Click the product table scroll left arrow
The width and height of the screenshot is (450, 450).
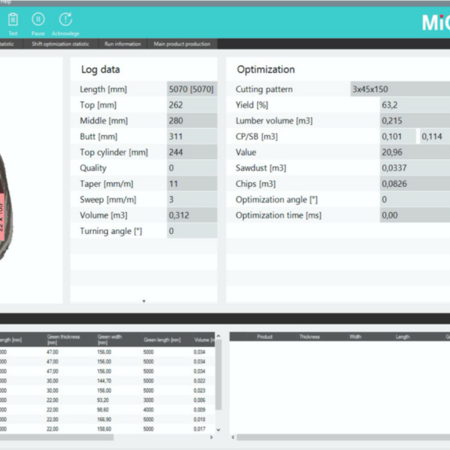233,437
